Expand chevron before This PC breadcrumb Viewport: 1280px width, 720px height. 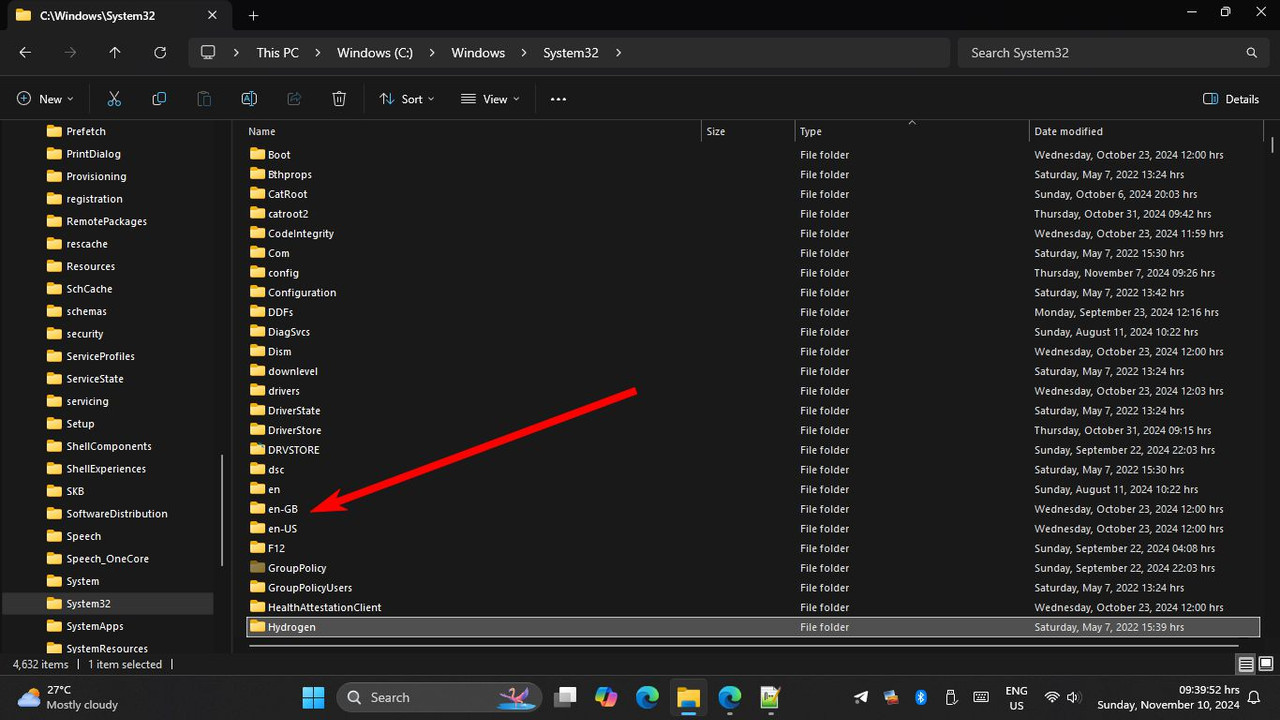[237, 52]
